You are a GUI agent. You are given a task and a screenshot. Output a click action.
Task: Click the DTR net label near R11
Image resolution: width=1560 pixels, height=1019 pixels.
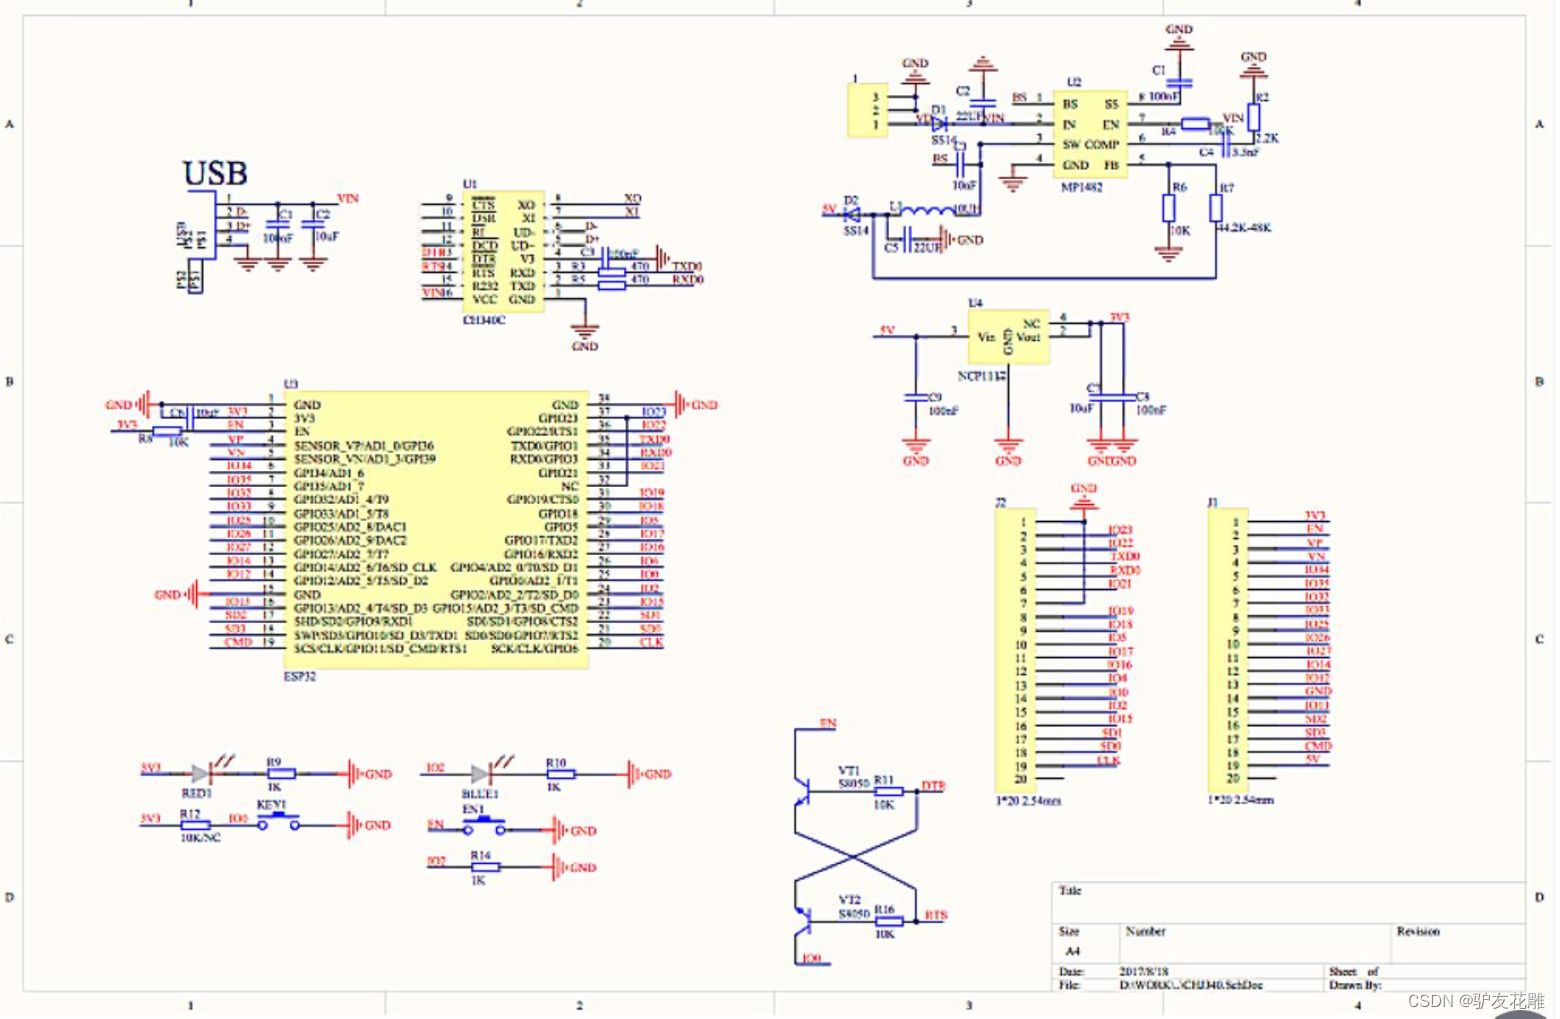tap(933, 786)
